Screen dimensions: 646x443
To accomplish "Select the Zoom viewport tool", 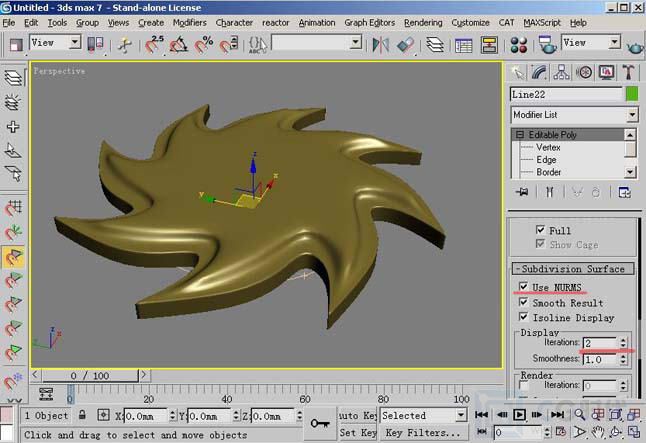I will coord(579,415).
